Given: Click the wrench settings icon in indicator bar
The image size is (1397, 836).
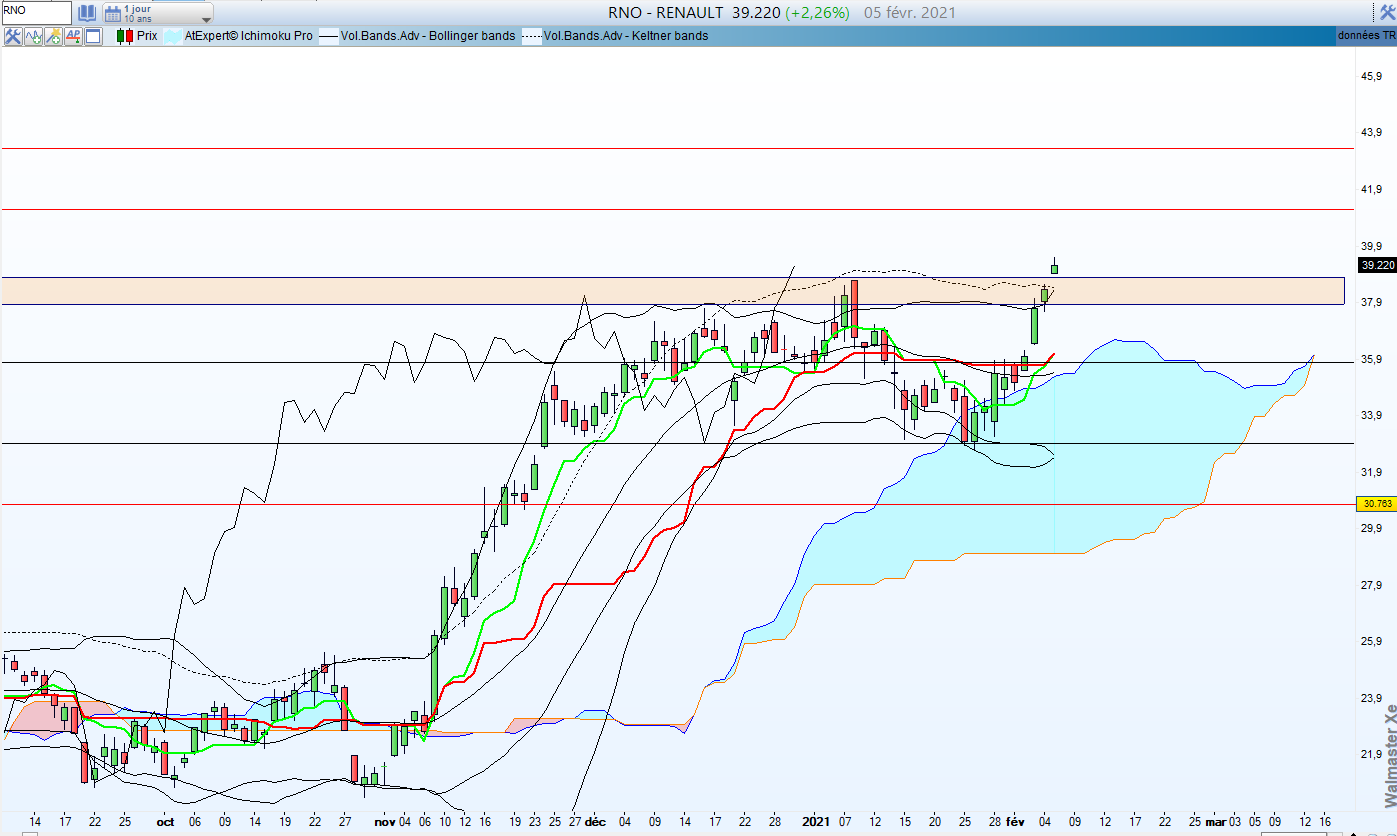Looking at the screenshot, I should coord(13,36).
